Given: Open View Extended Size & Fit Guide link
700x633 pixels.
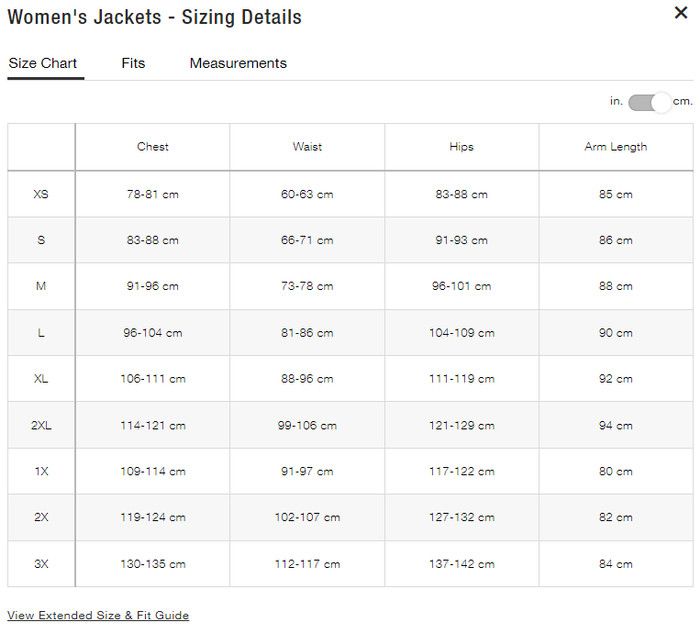Looking at the screenshot, I should tap(98, 615).
